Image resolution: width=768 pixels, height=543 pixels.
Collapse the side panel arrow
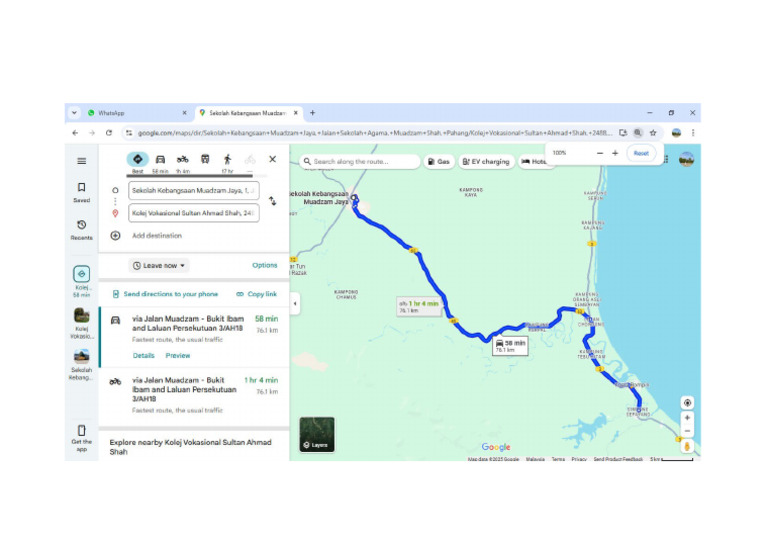pos(295,304)
